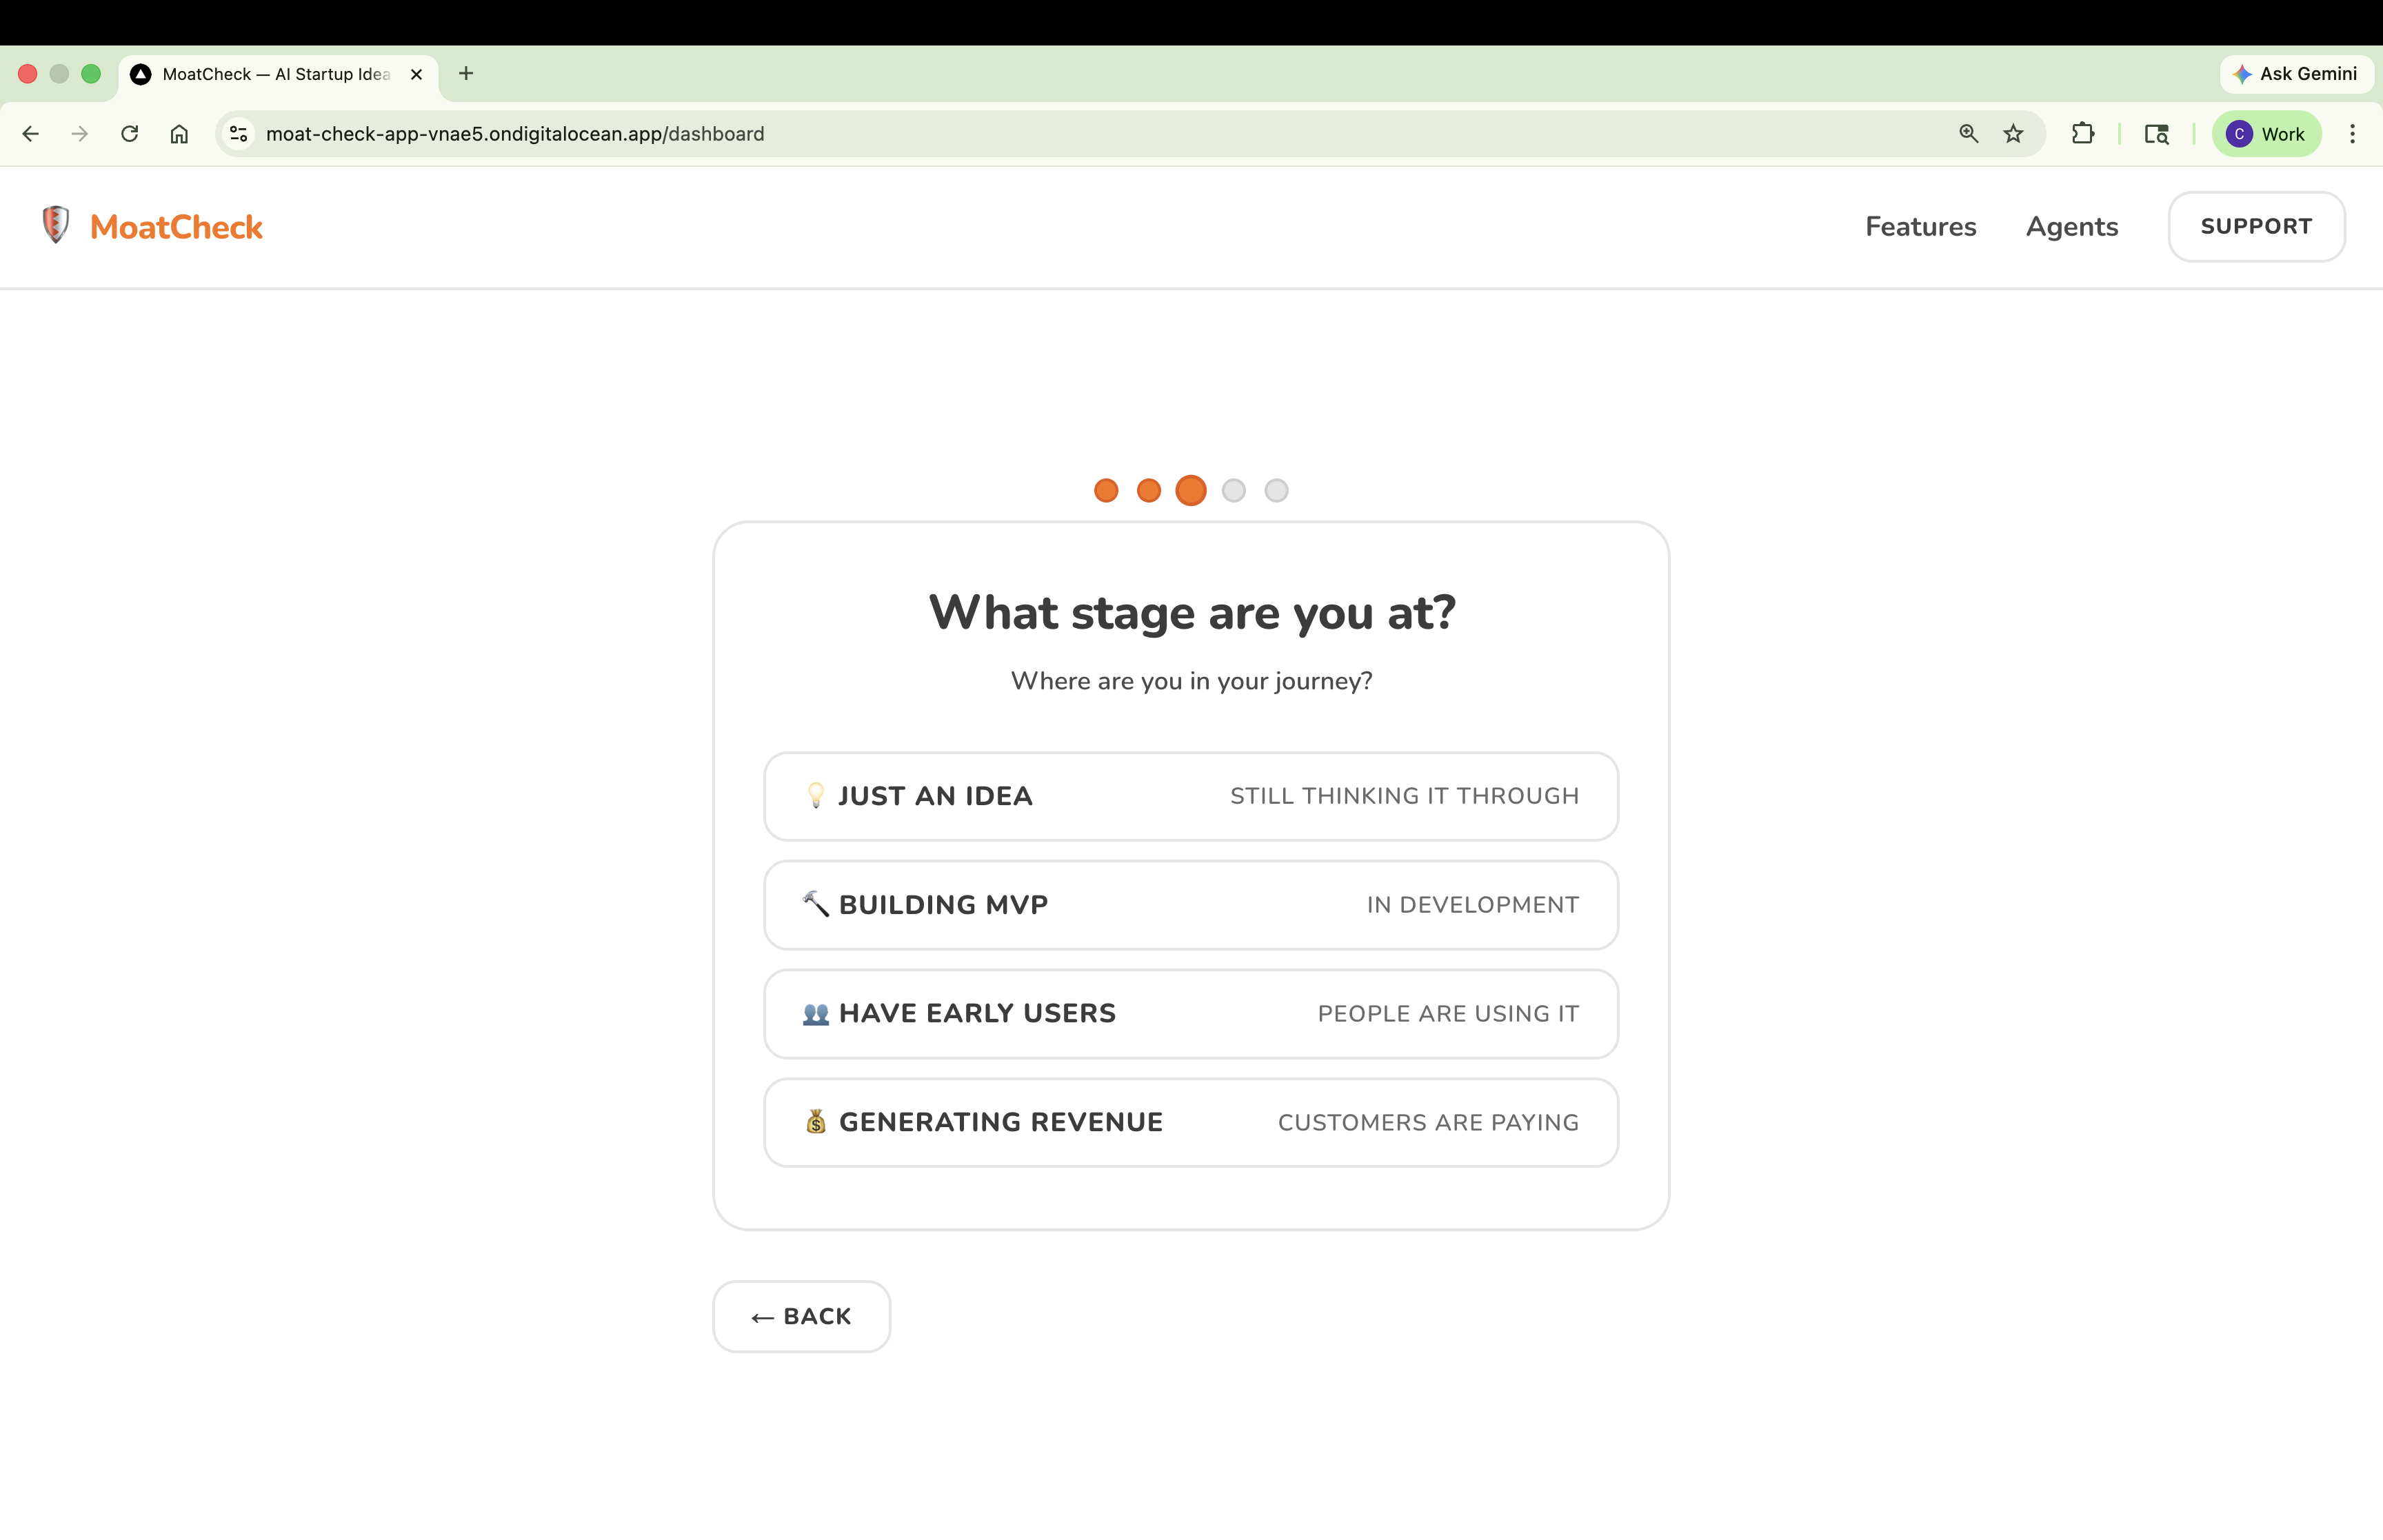Click the first progress step dot
Viewport: 2383px width, 1540px height.
pyautogui.click(x=1105, y=491)
